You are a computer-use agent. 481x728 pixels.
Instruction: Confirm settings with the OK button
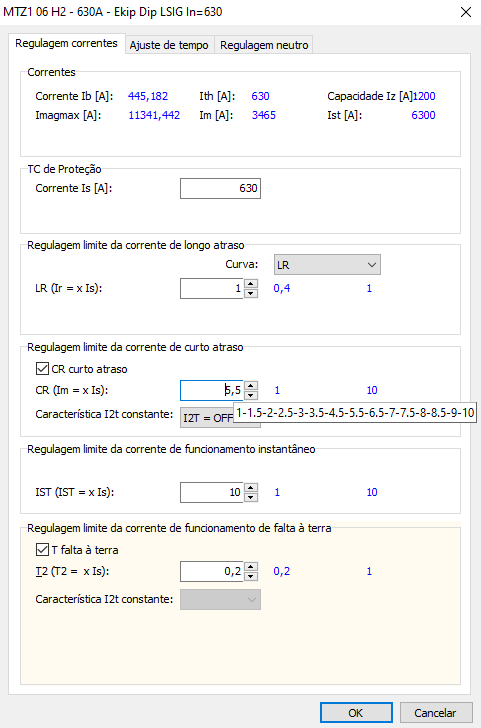coord(356,713)
